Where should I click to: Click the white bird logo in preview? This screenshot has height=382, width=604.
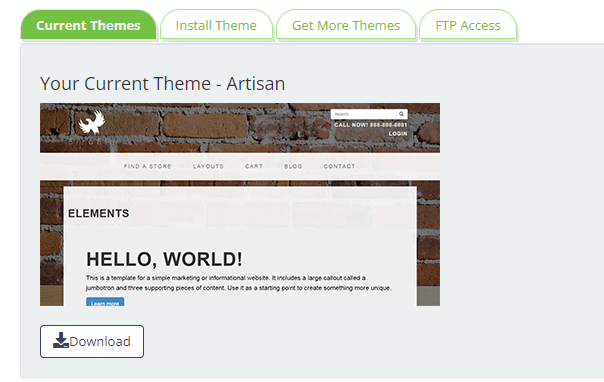[x=92, y=122]
